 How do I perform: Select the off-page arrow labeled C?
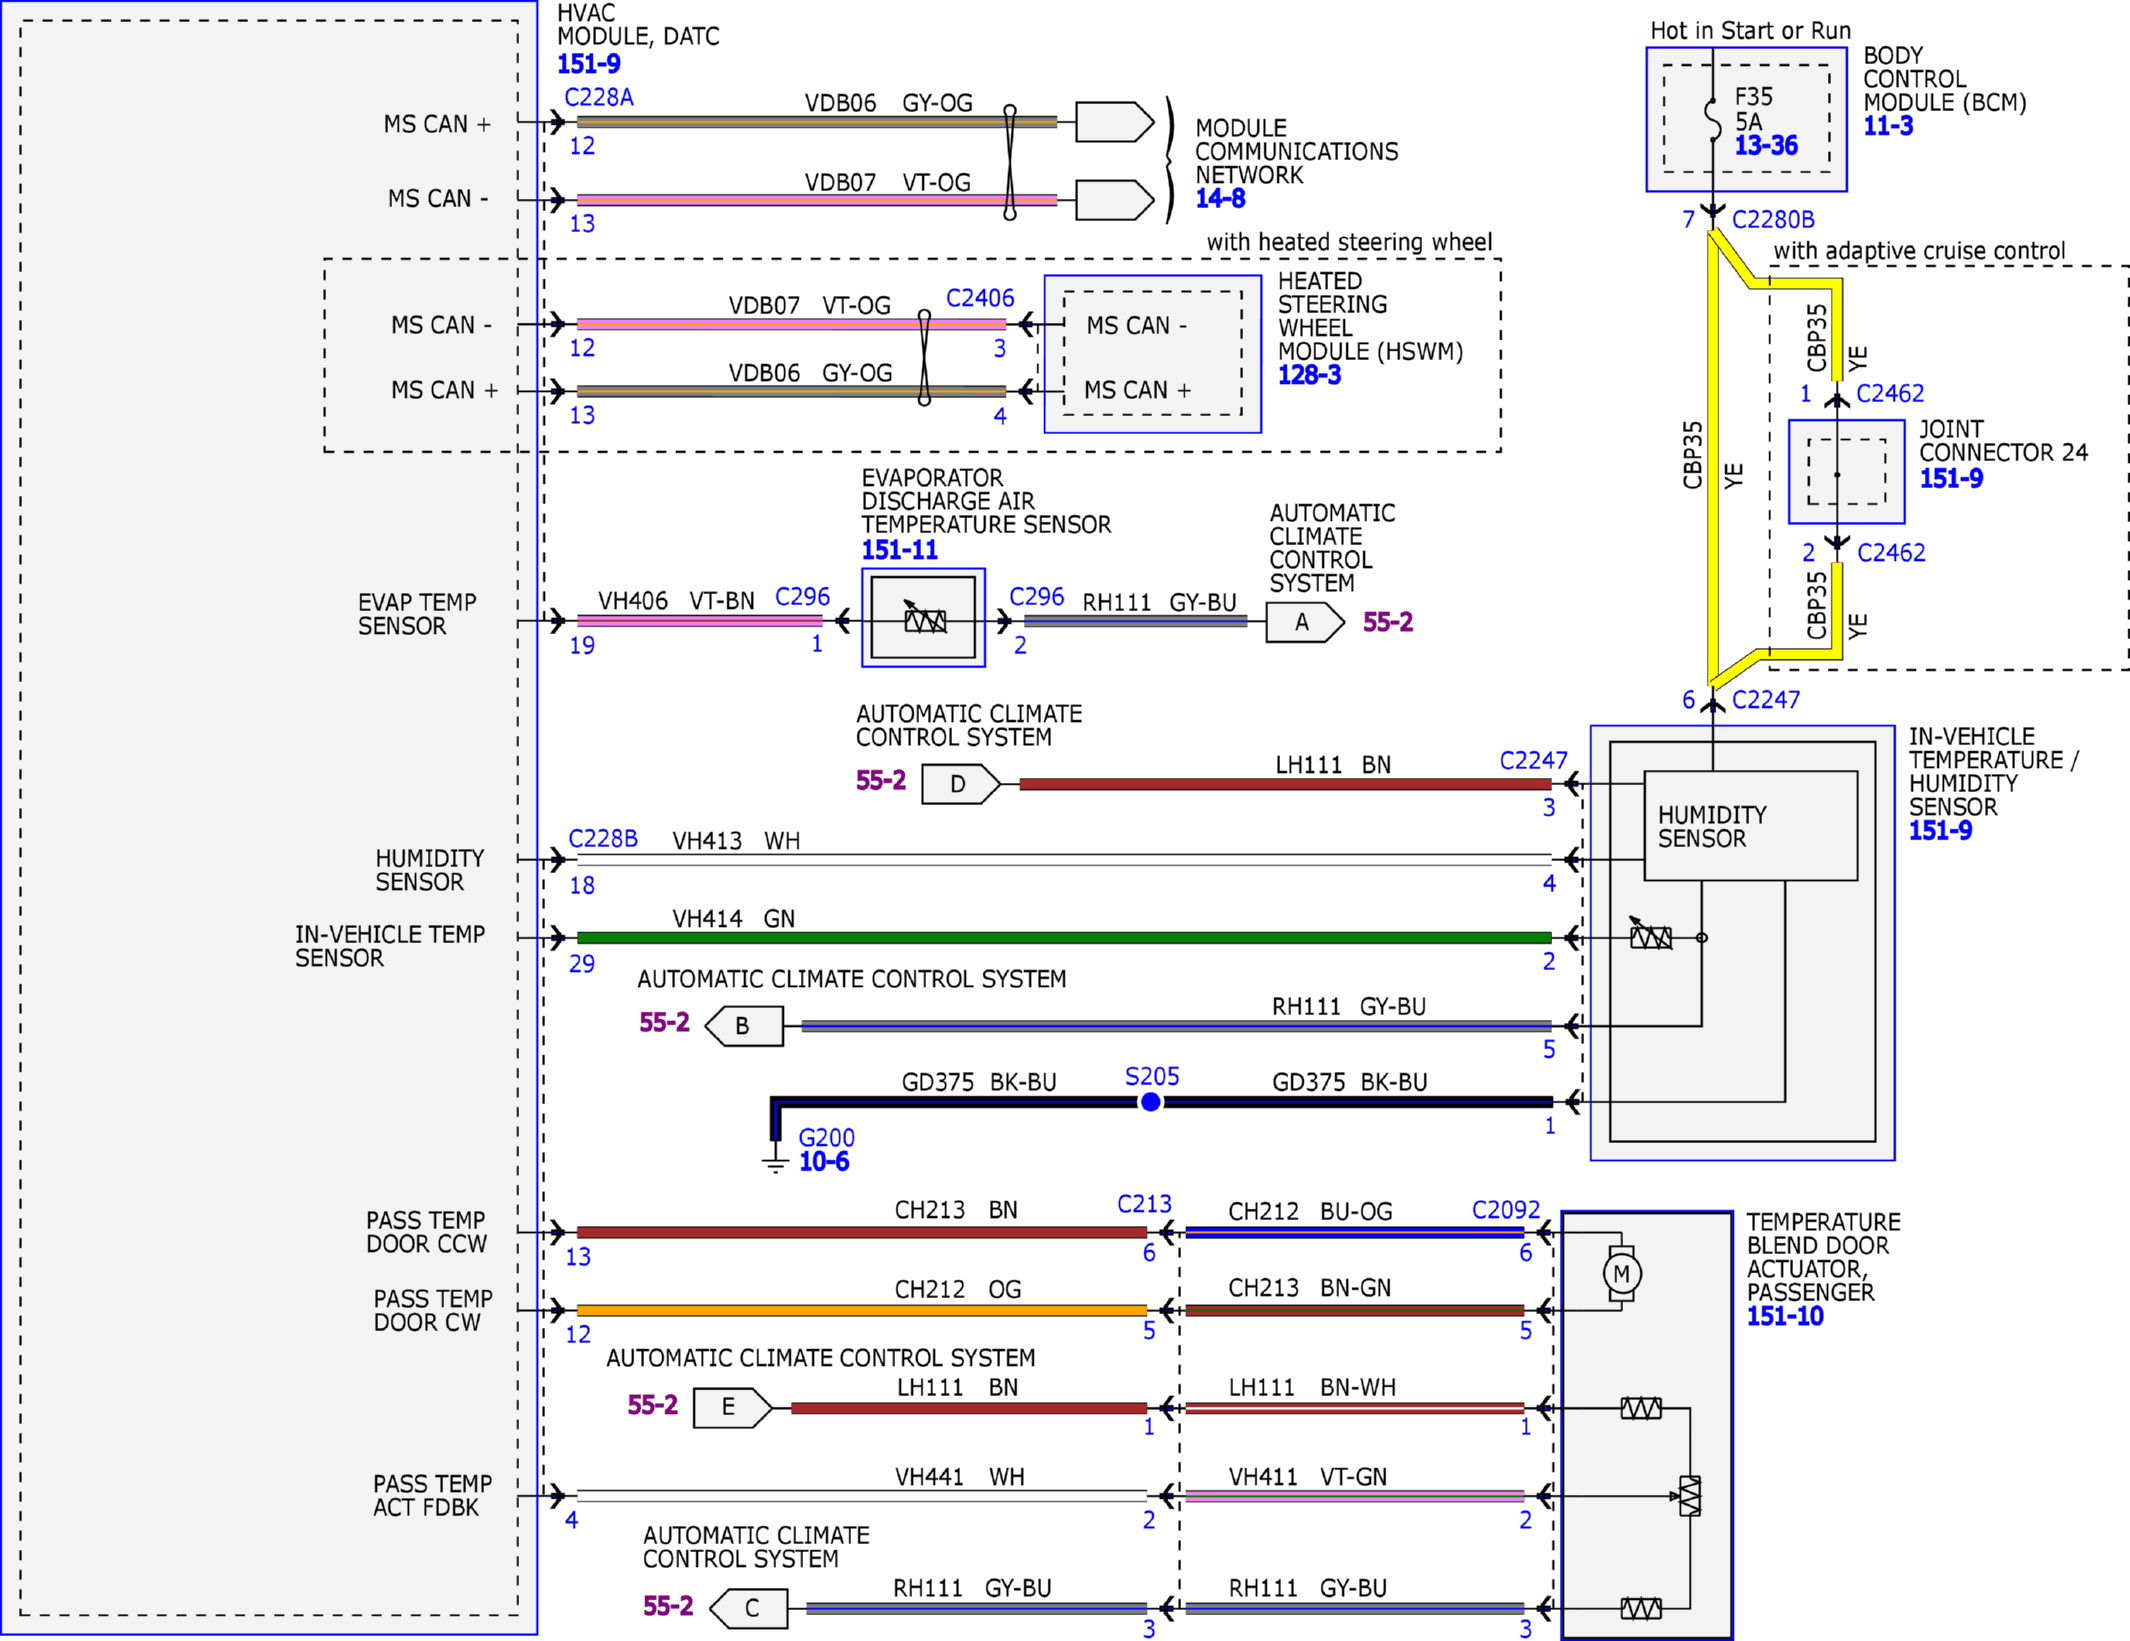[x=748, y=1608]
